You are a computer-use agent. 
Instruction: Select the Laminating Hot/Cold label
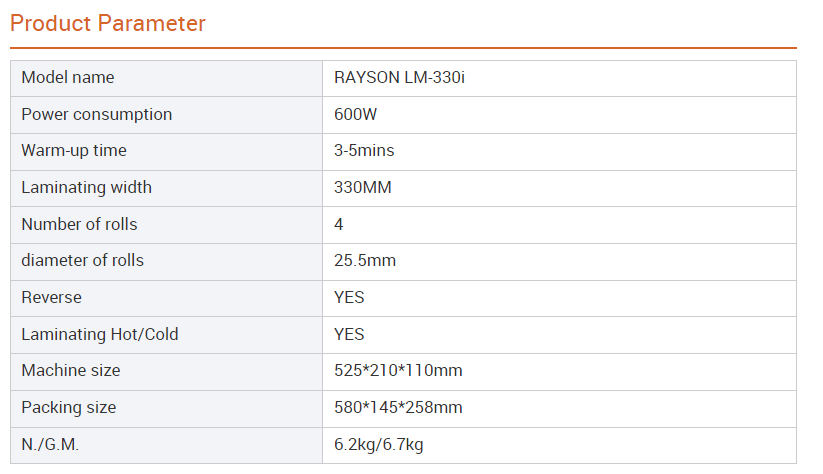[100, 334]
